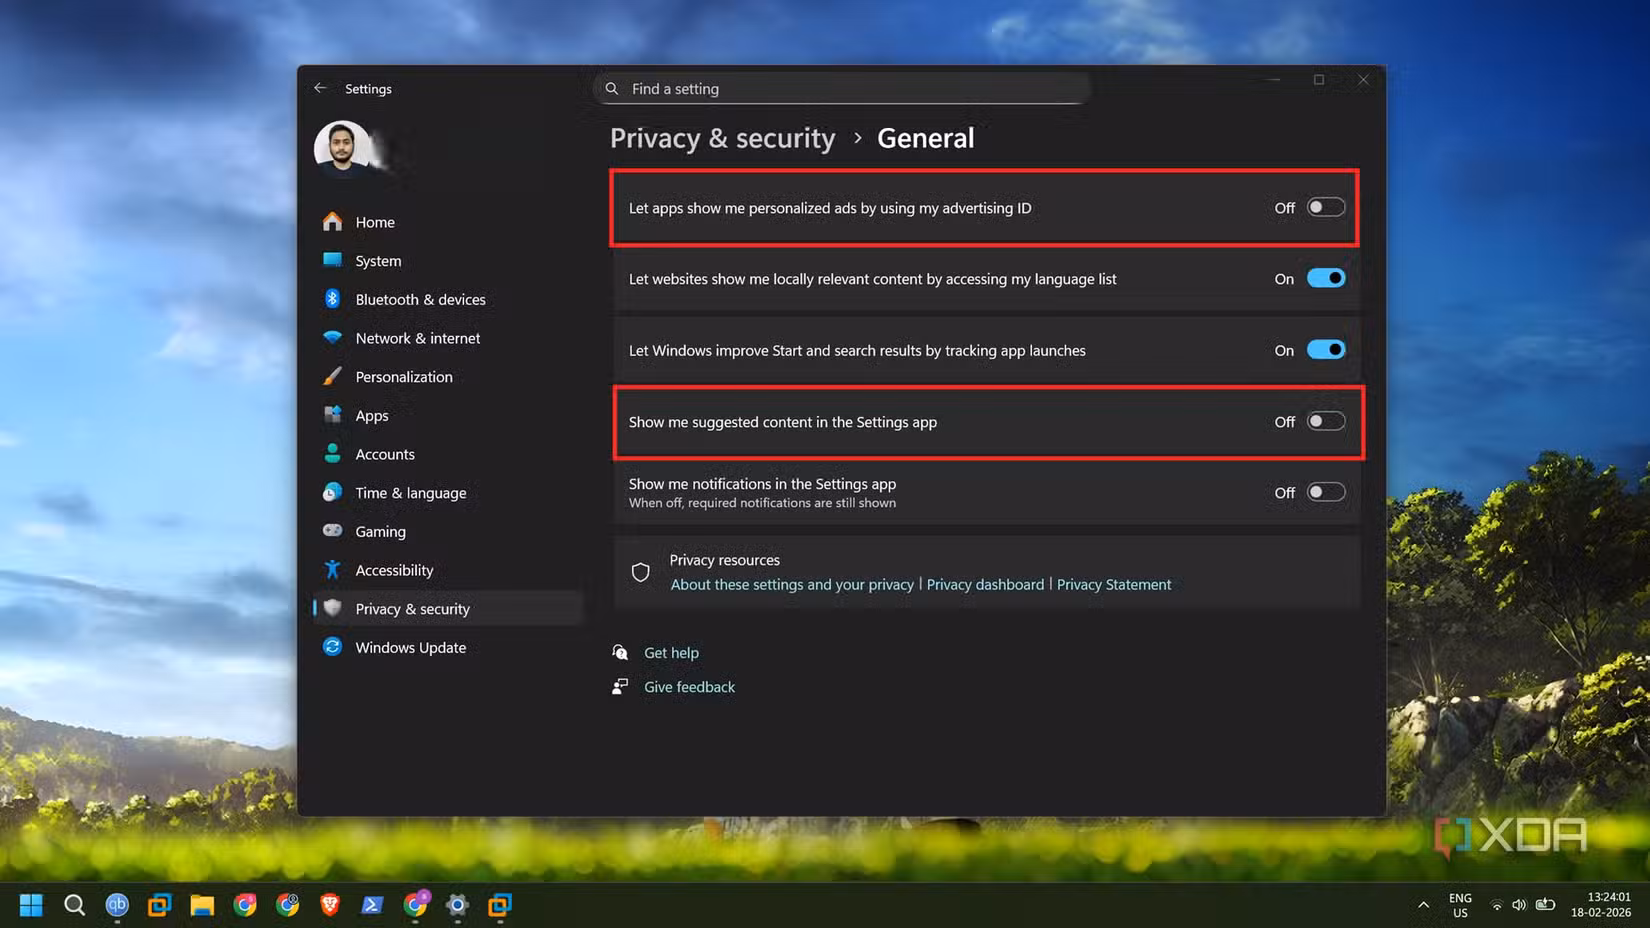Open taskbar Search magnifier
Screen dimensions: 1650x928
pyautogui.click(x=74, y=905)
